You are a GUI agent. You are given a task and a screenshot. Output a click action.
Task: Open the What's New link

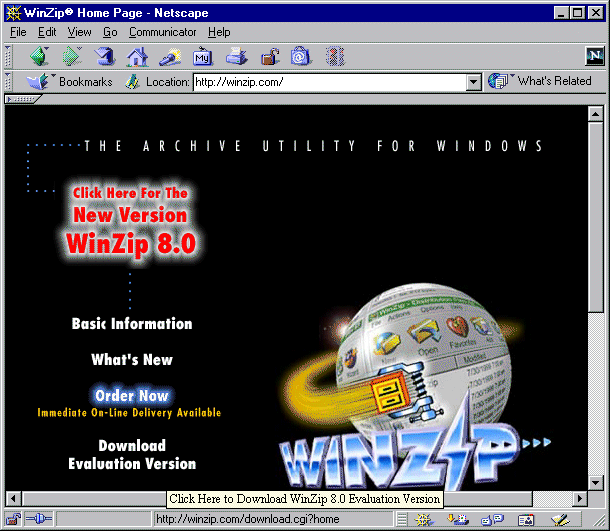[x=132, y=359]
